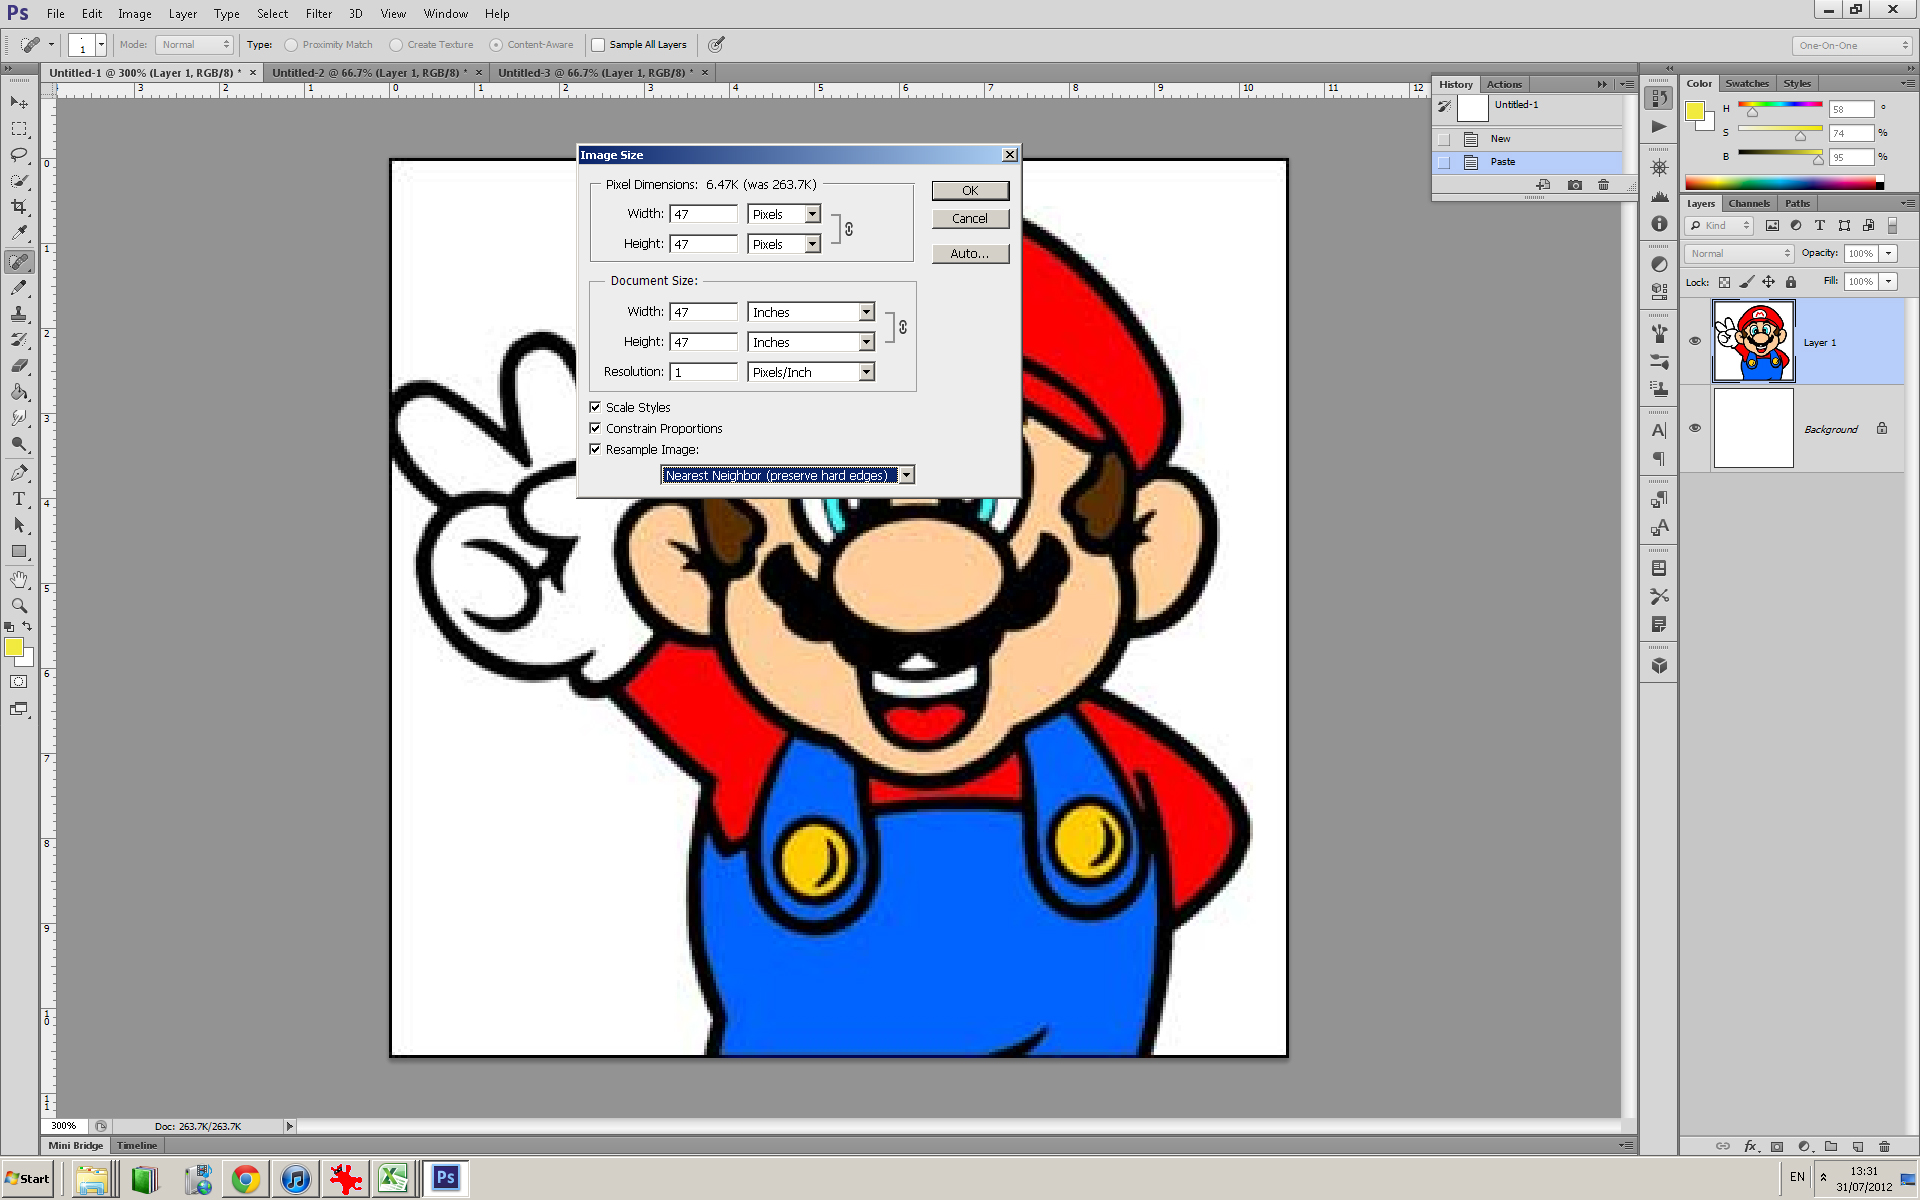Open One-On-One workspace dropdown
This screenshot has width=1920, height=1200.
pyautogui.click(x=1852, y=45)
